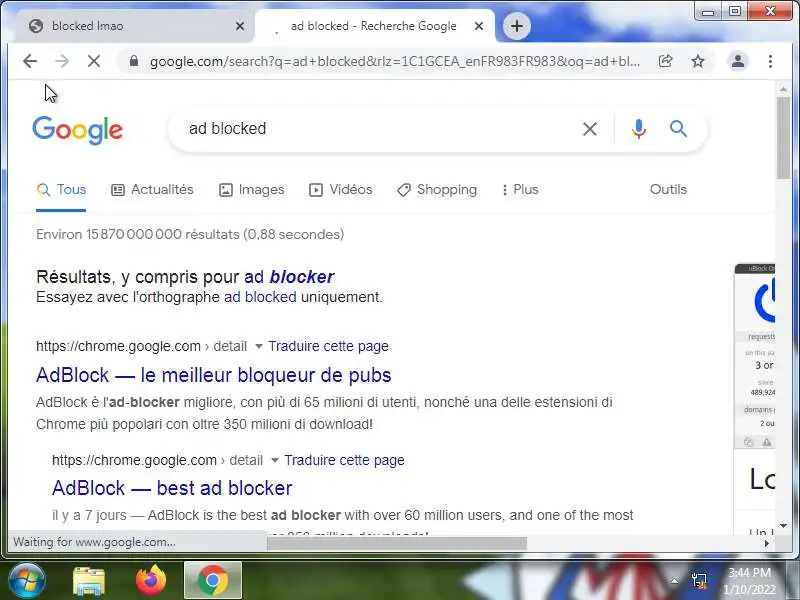Stop loading the page
The width and height of the screenshot is (800, 600).
[x=94, y=61]
